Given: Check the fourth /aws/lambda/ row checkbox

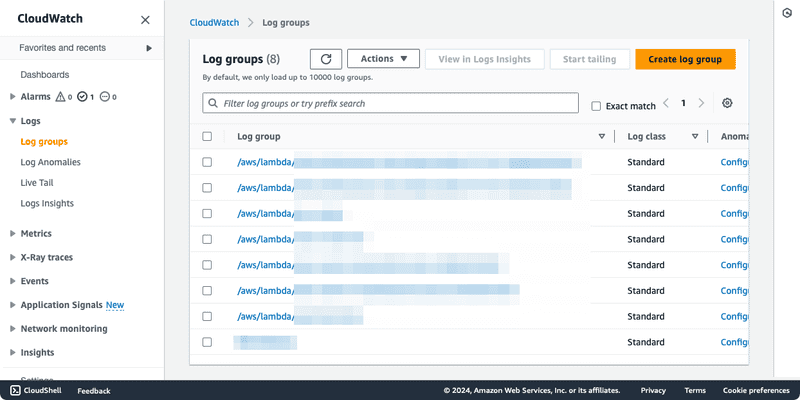Looking at the screenshot, I should tap(207, 239).
